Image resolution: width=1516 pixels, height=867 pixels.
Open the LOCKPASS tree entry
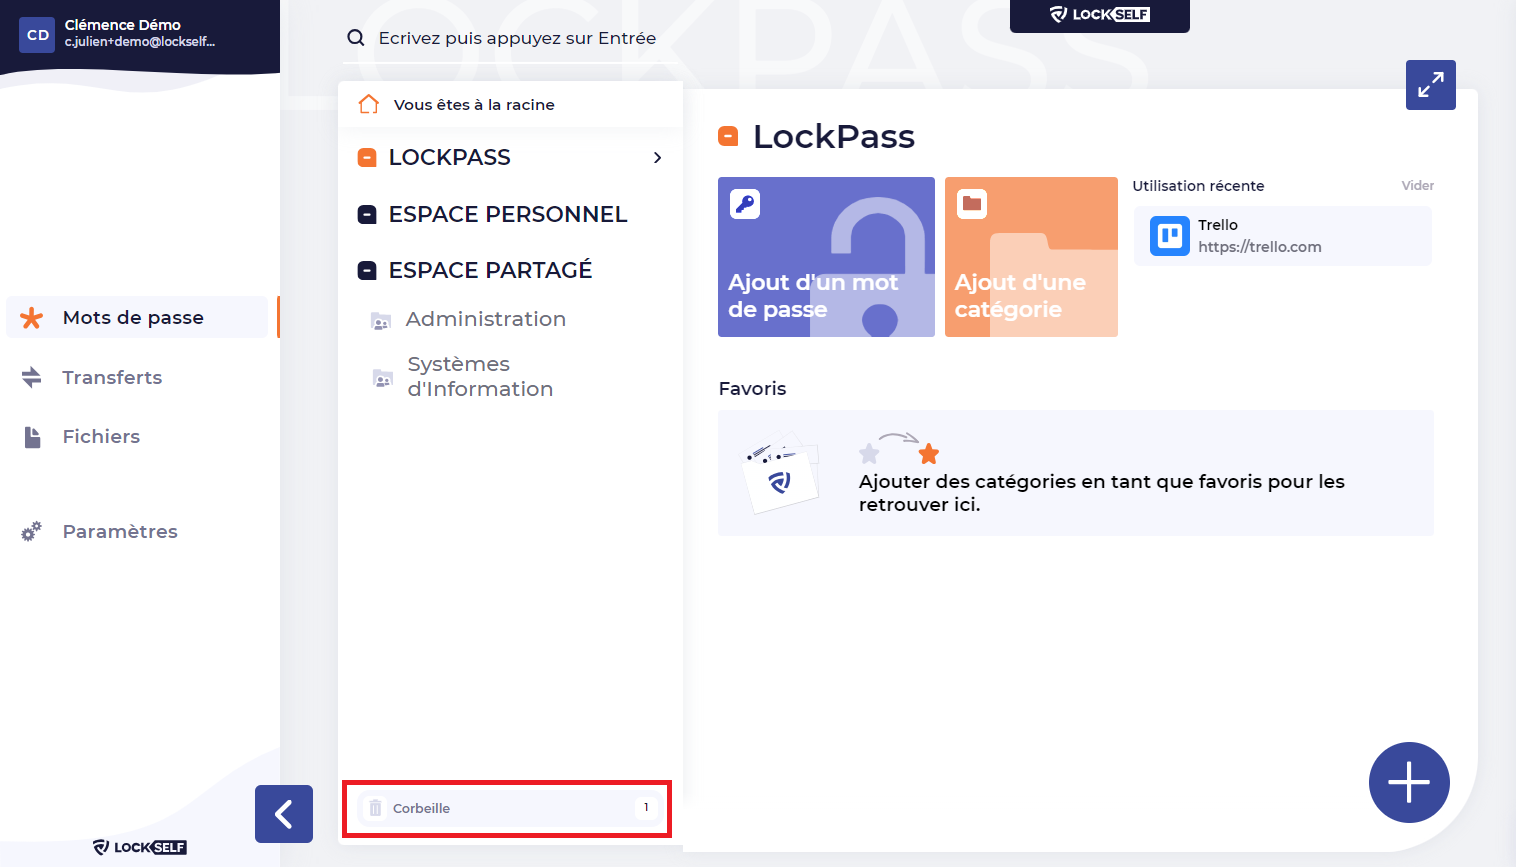click(x=450, y=158)
